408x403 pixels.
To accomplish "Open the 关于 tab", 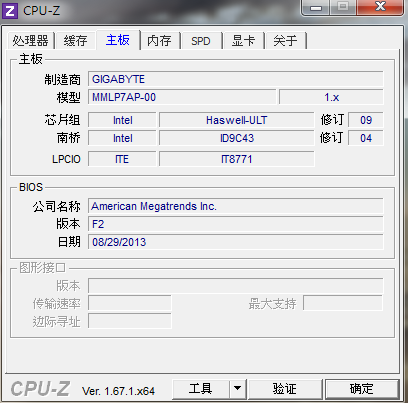I will point(285,41).
